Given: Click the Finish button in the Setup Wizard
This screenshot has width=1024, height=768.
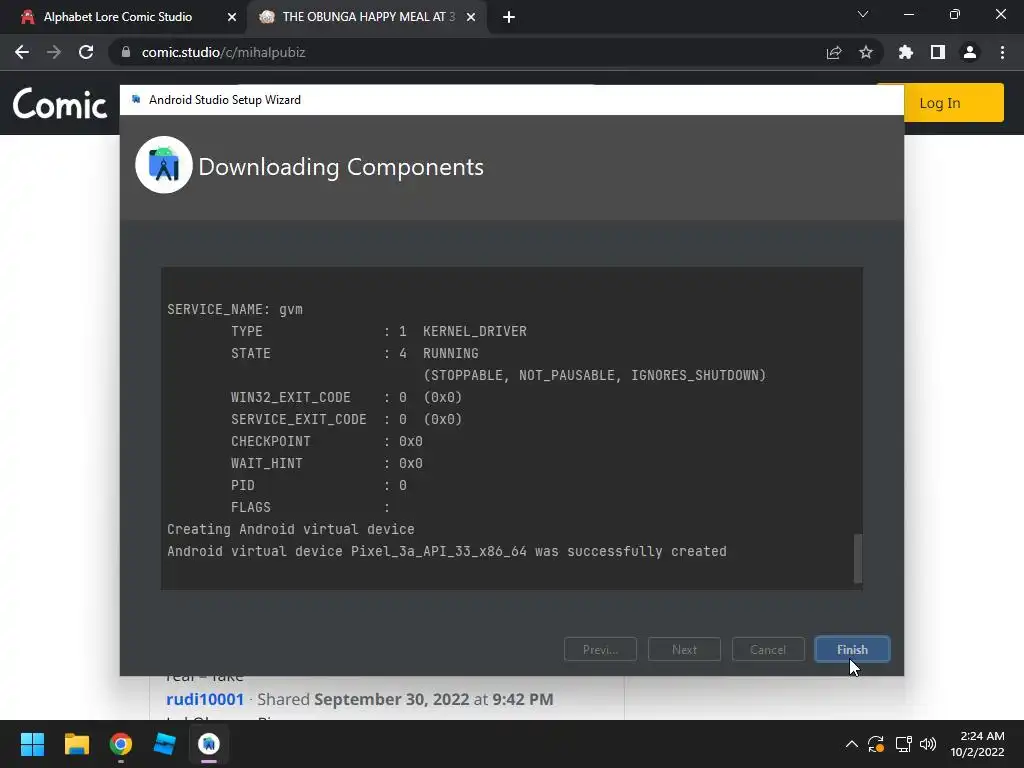Looking at the screenshot, I should coord(852,649).
